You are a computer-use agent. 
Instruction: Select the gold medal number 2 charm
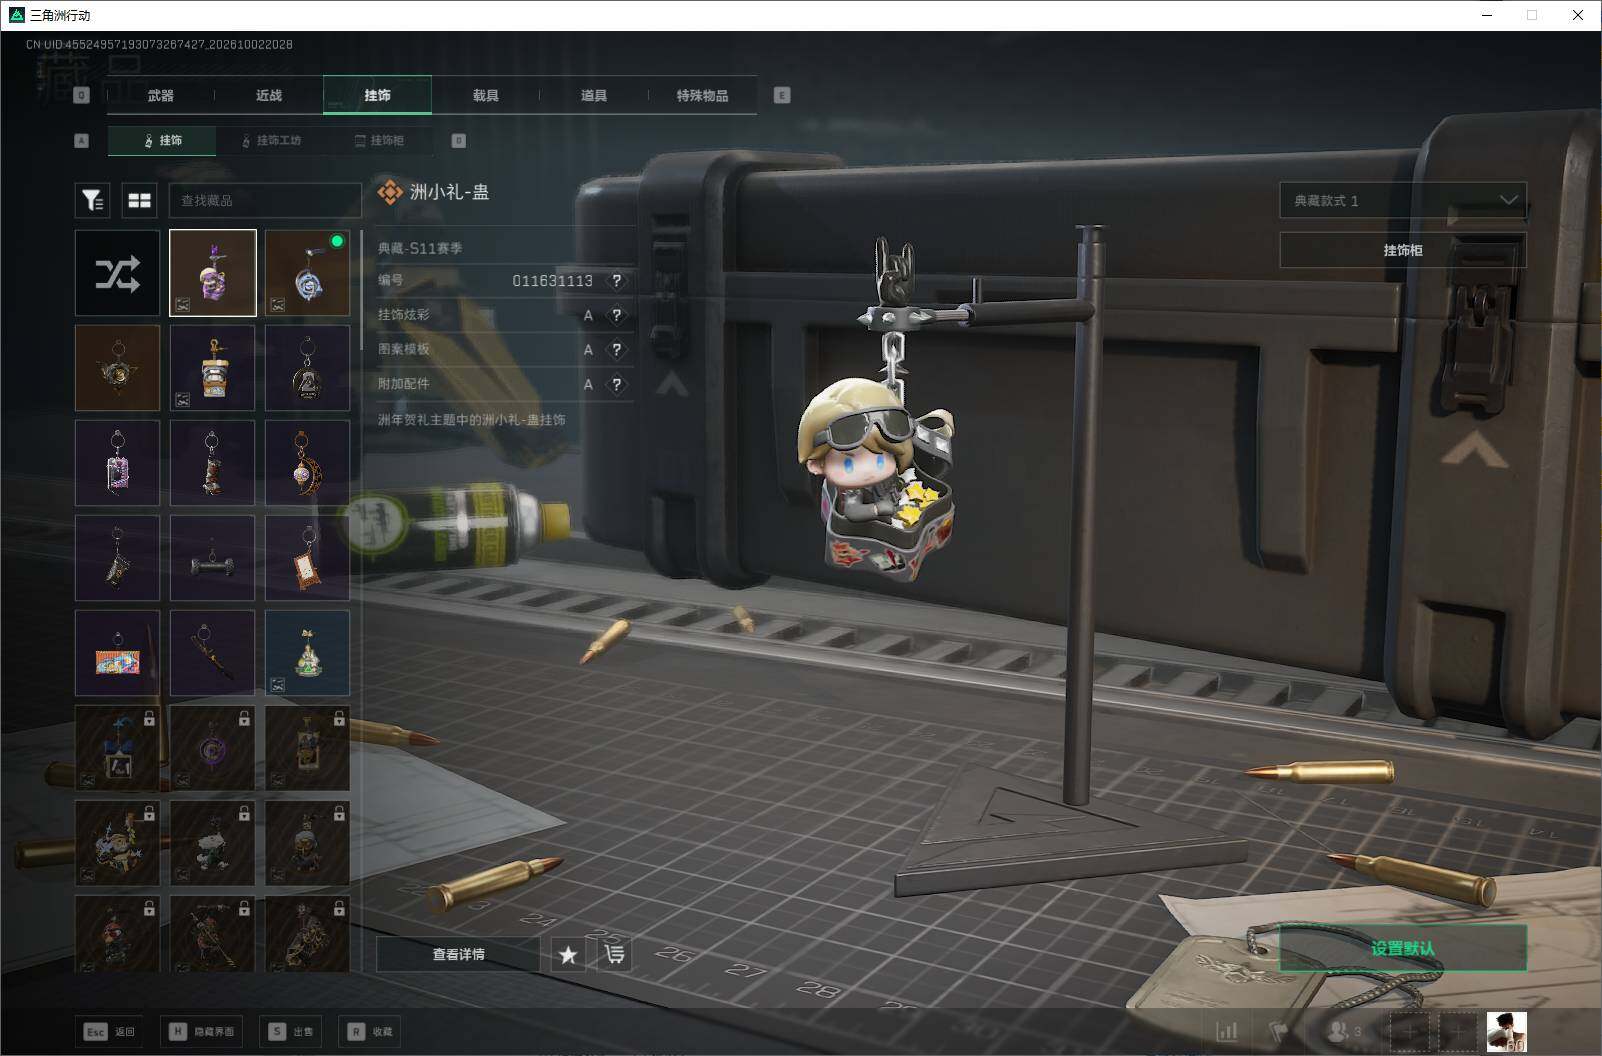307,368
